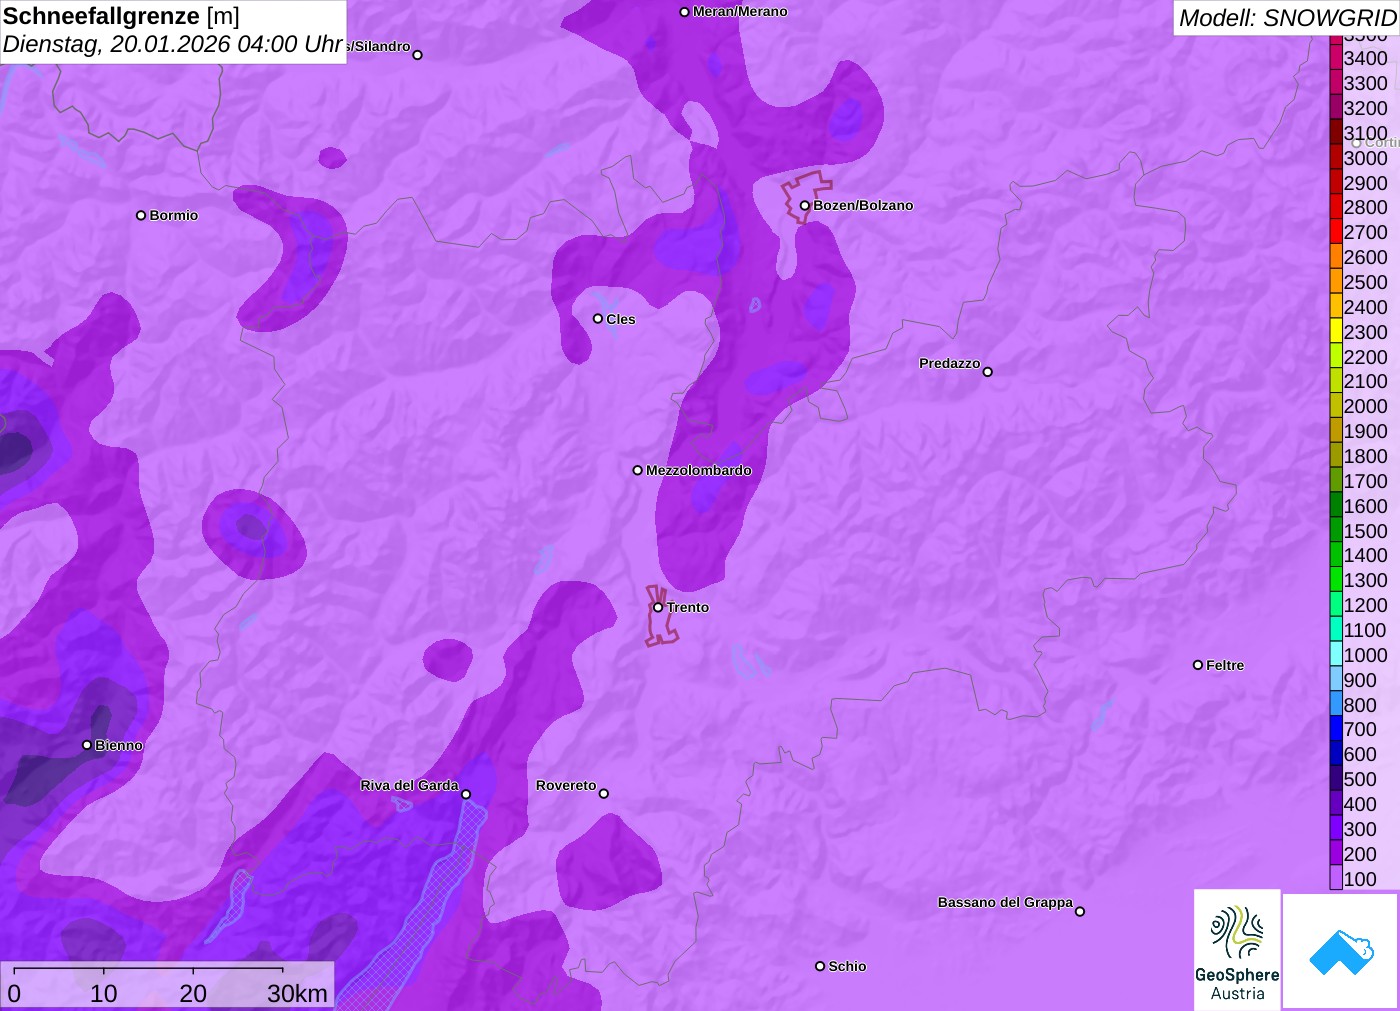Select the legend value '2000'
1400x1011 pixels.
click(1365, 406)
